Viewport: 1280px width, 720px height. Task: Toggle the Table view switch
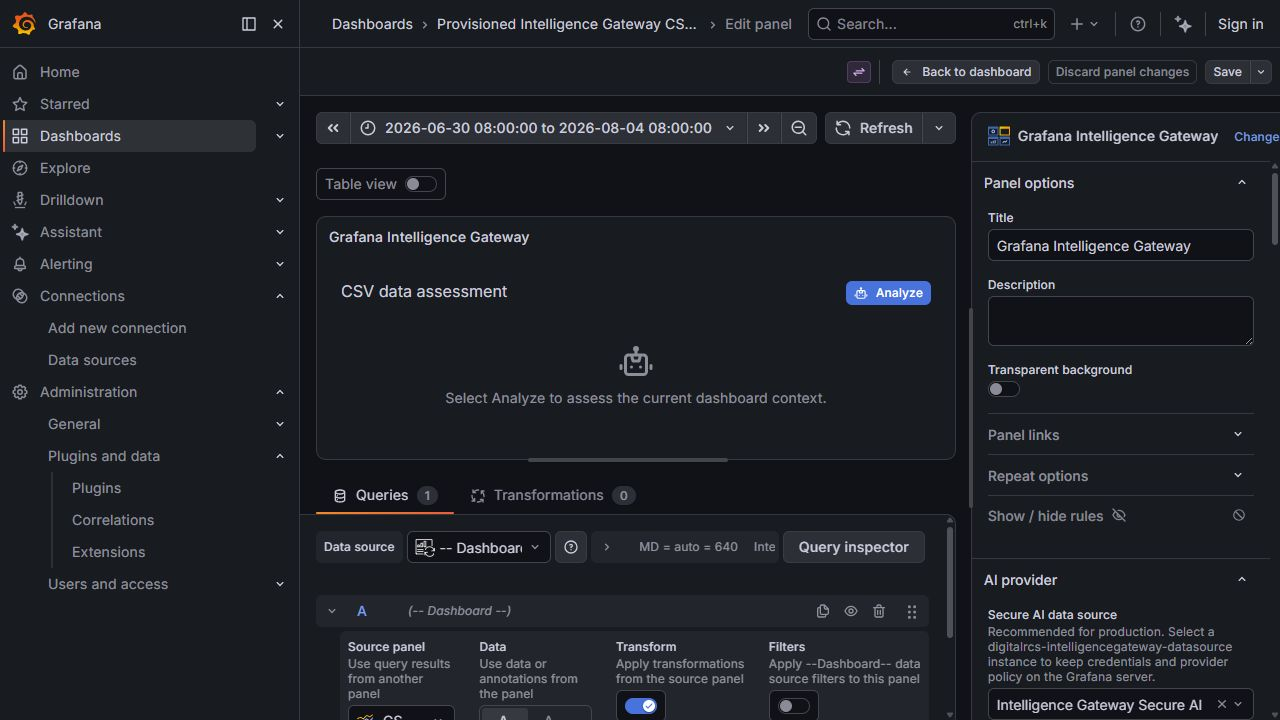[421, 184]
